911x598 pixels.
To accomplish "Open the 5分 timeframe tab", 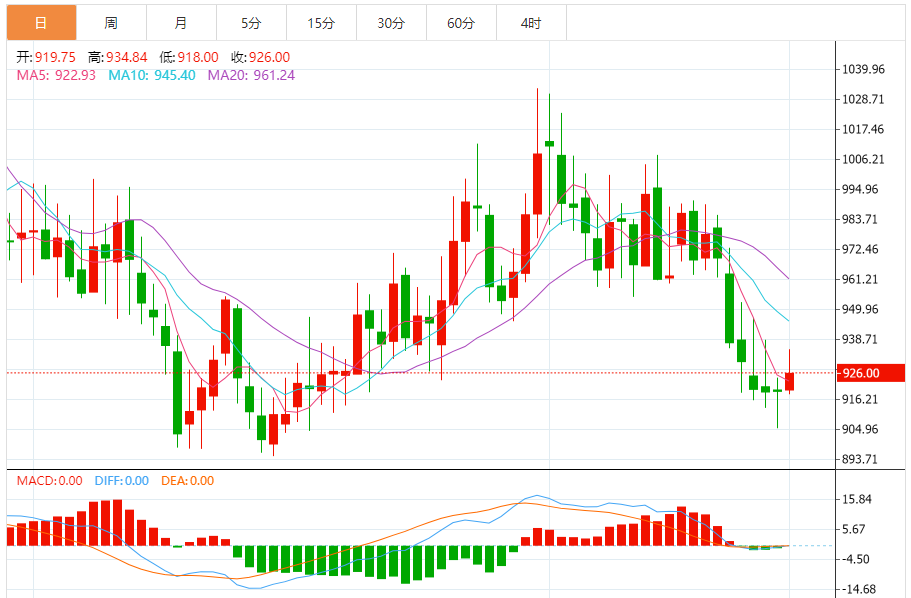I will coord(252,23).
